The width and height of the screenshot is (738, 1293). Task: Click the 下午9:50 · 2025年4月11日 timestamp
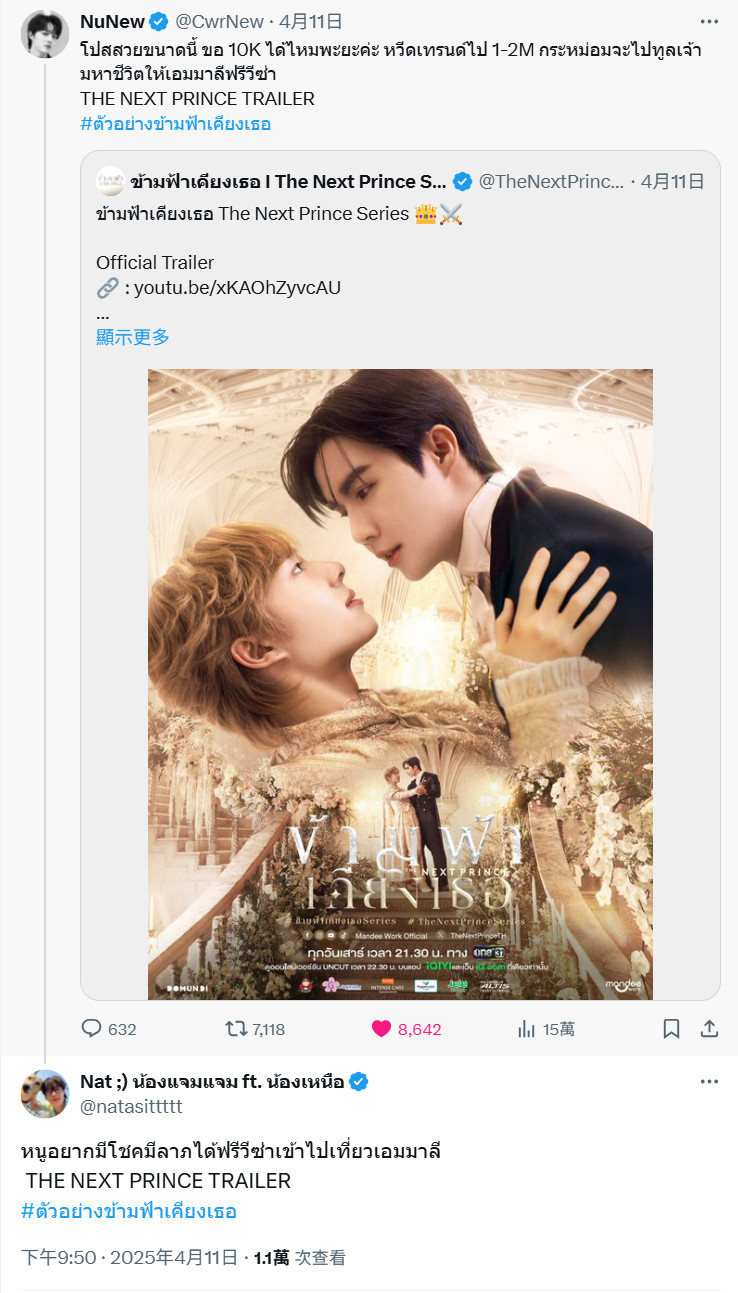130,1258
